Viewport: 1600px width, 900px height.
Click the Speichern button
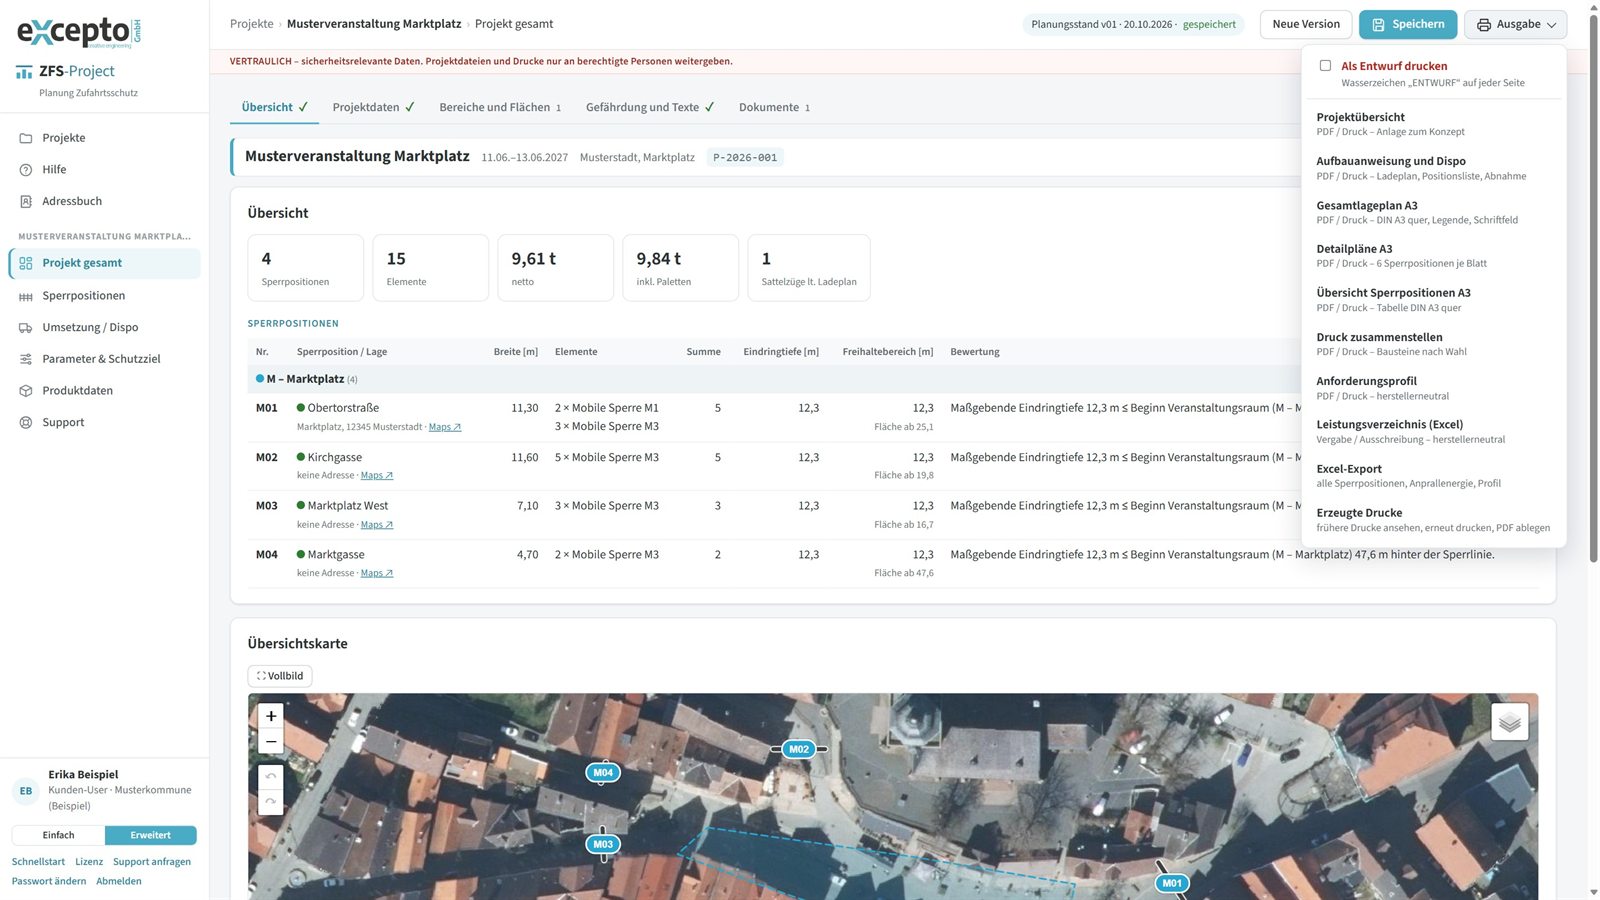tap(1408, 24)
